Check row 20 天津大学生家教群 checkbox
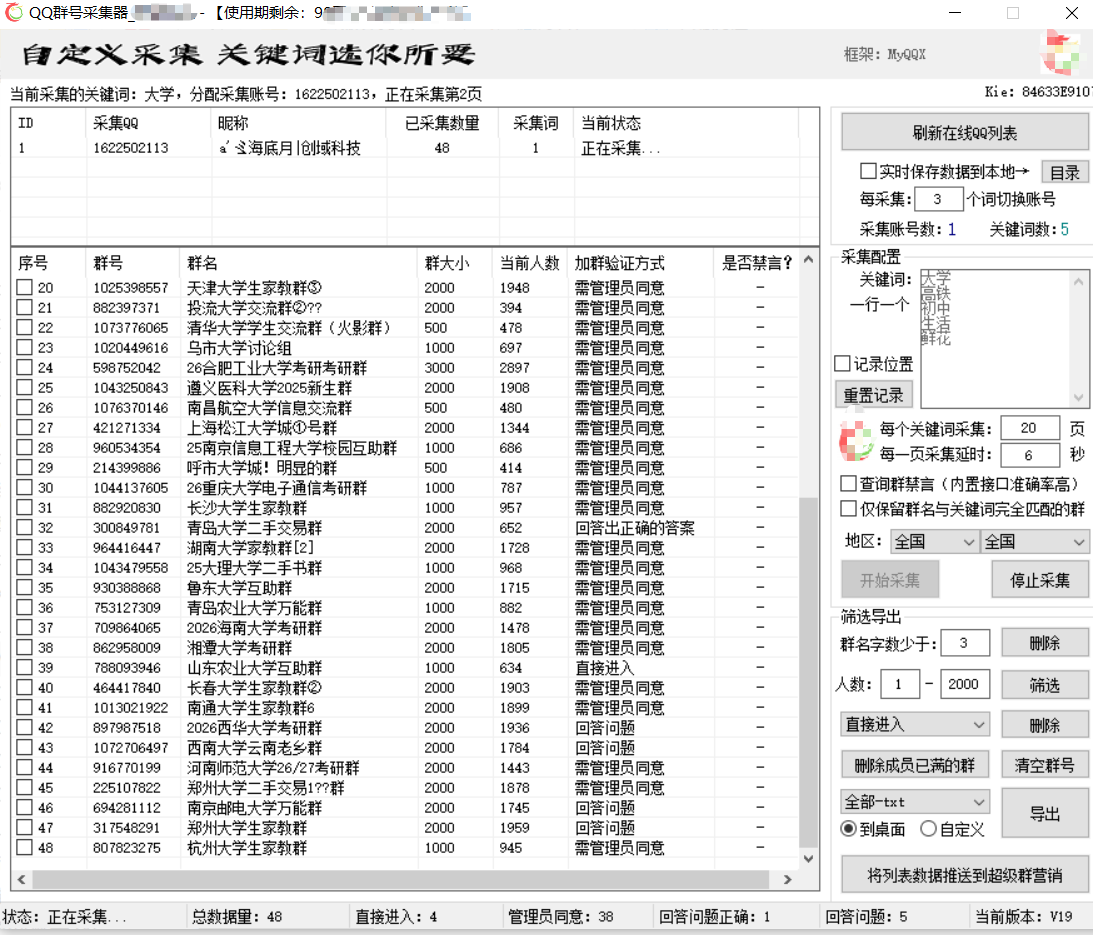 point(24,287)
